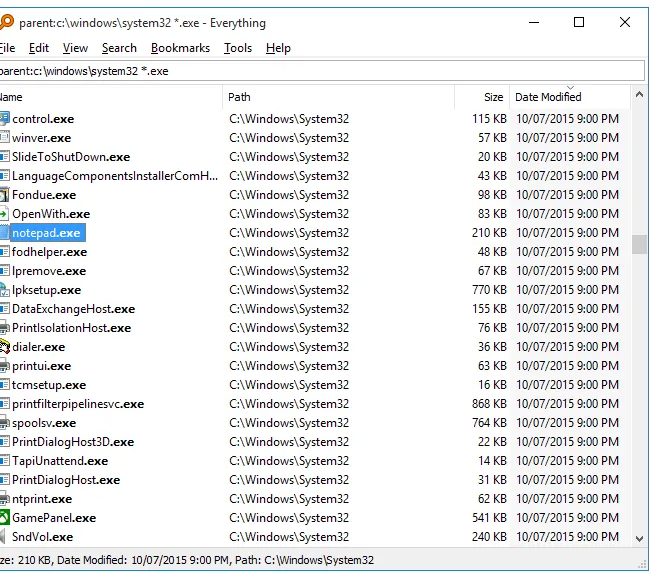Click the printui.exe printer icon
Screen dimensions: 649x573
coord(4,366)
